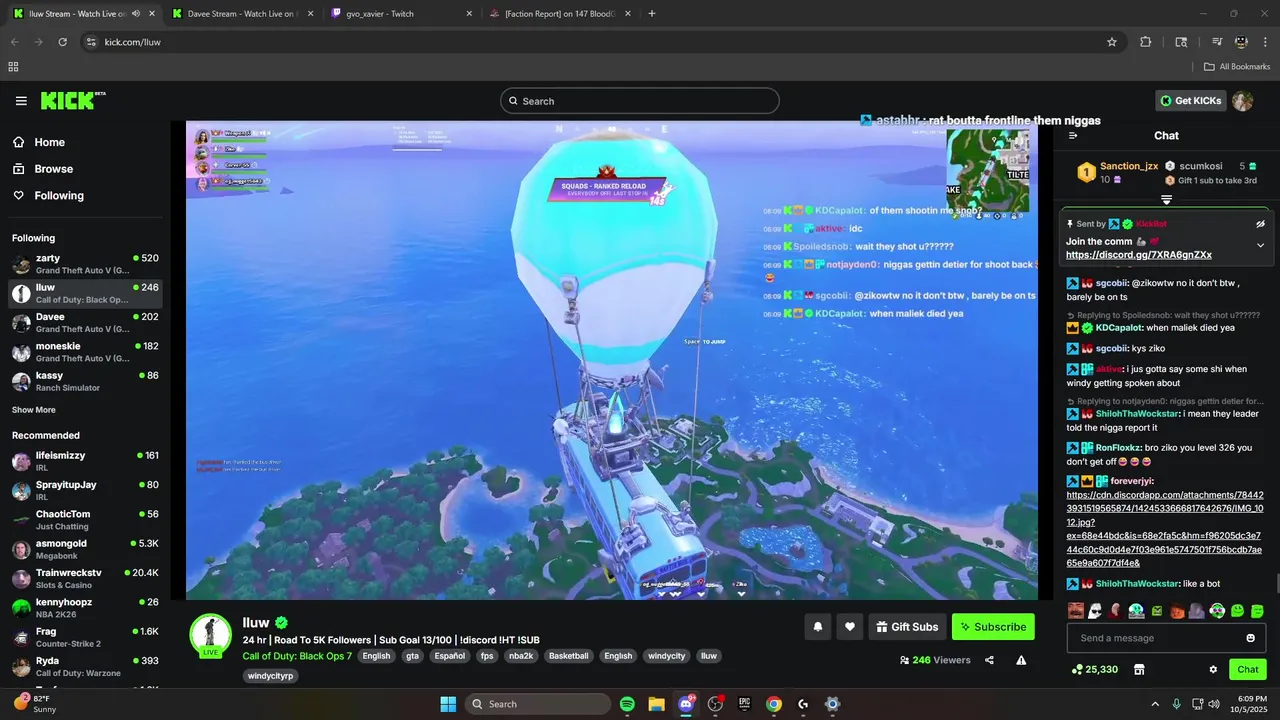Select Davee channel in Following list
The image size is (1280, 720).
pyautogui.click(x=85, y=323)
